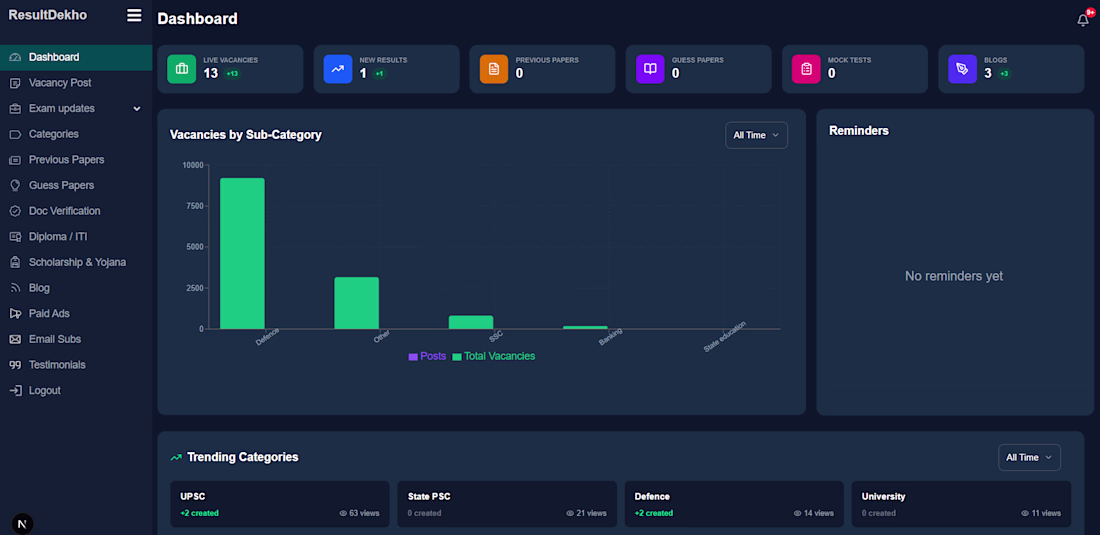The height and width of the screenshot is (535, 1100).
Task: Open the Vacancies chart All Time dropdown
Action: 756,135
